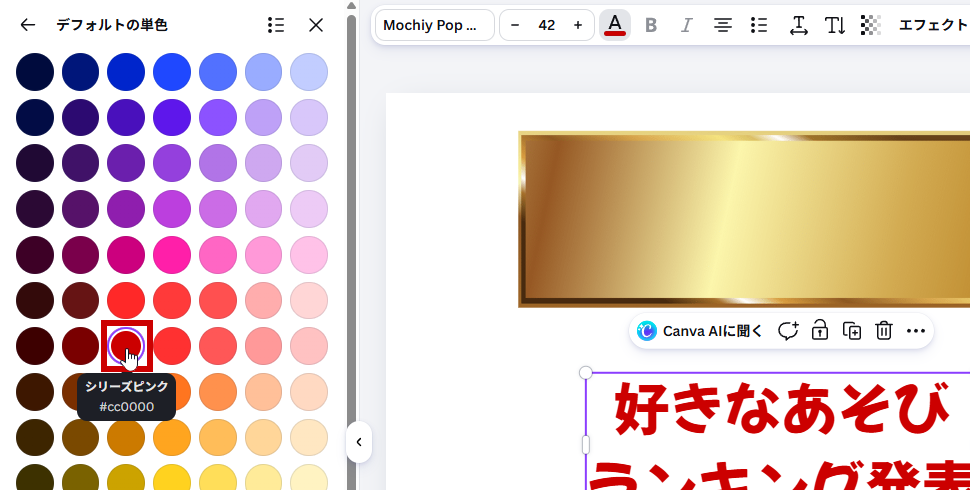Viewport: 970px width, 490px height.
Task: Toggle italic formatting
Action: 687,25
